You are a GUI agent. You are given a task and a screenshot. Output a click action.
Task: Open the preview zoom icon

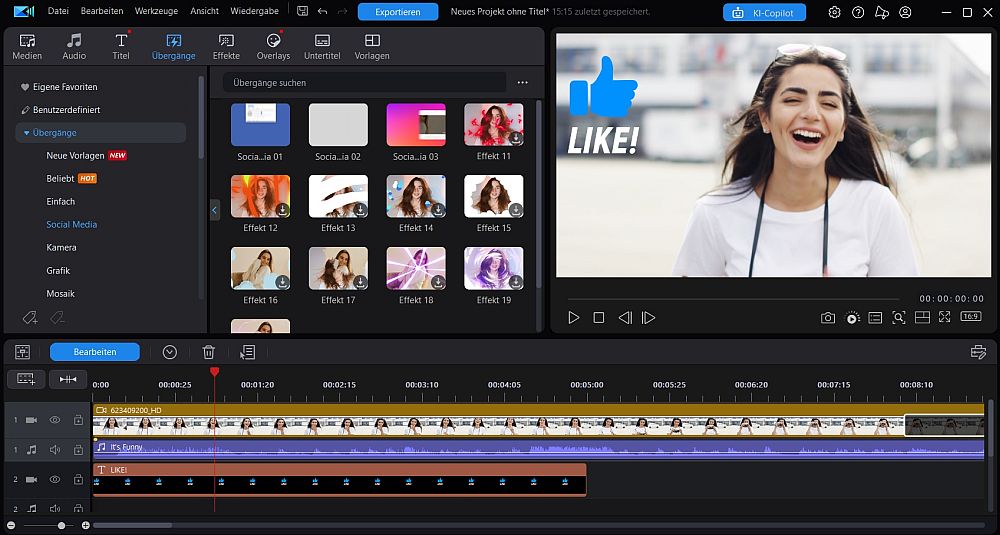899,318
